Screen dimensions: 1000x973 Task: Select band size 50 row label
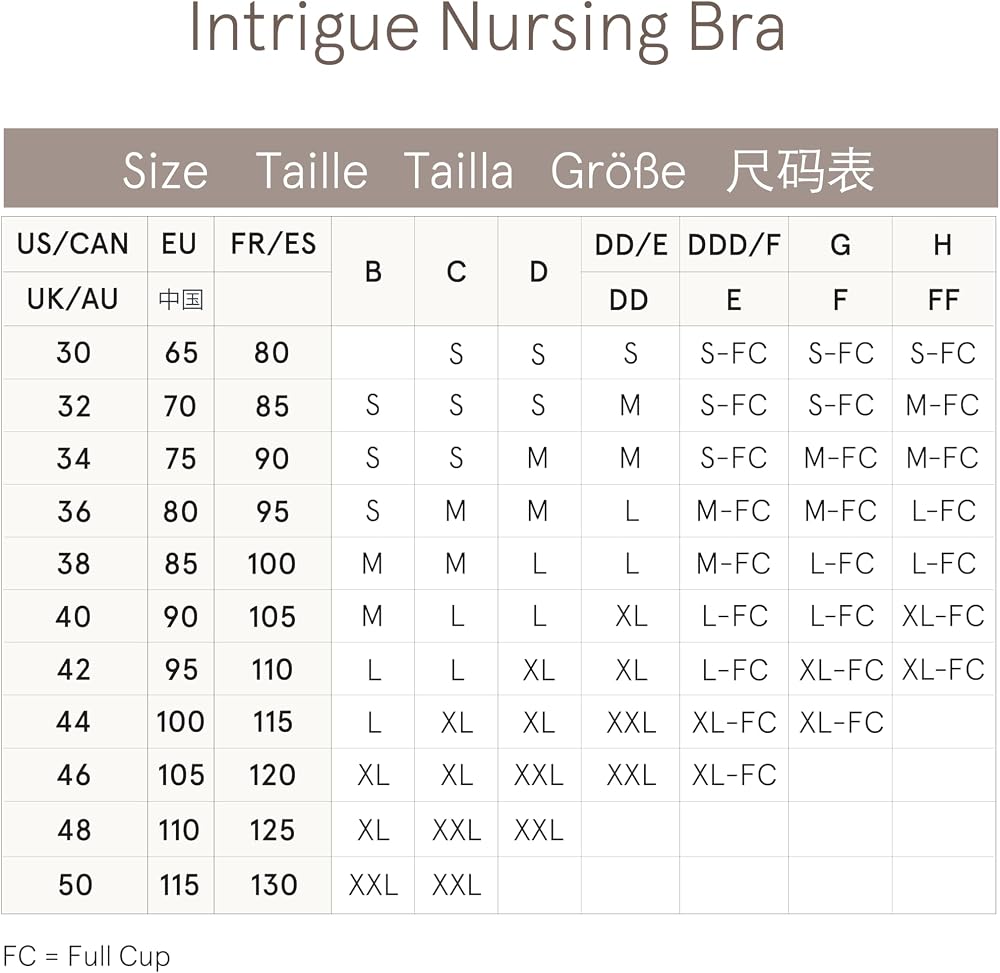pyautogui.click(x=75, y=885)
